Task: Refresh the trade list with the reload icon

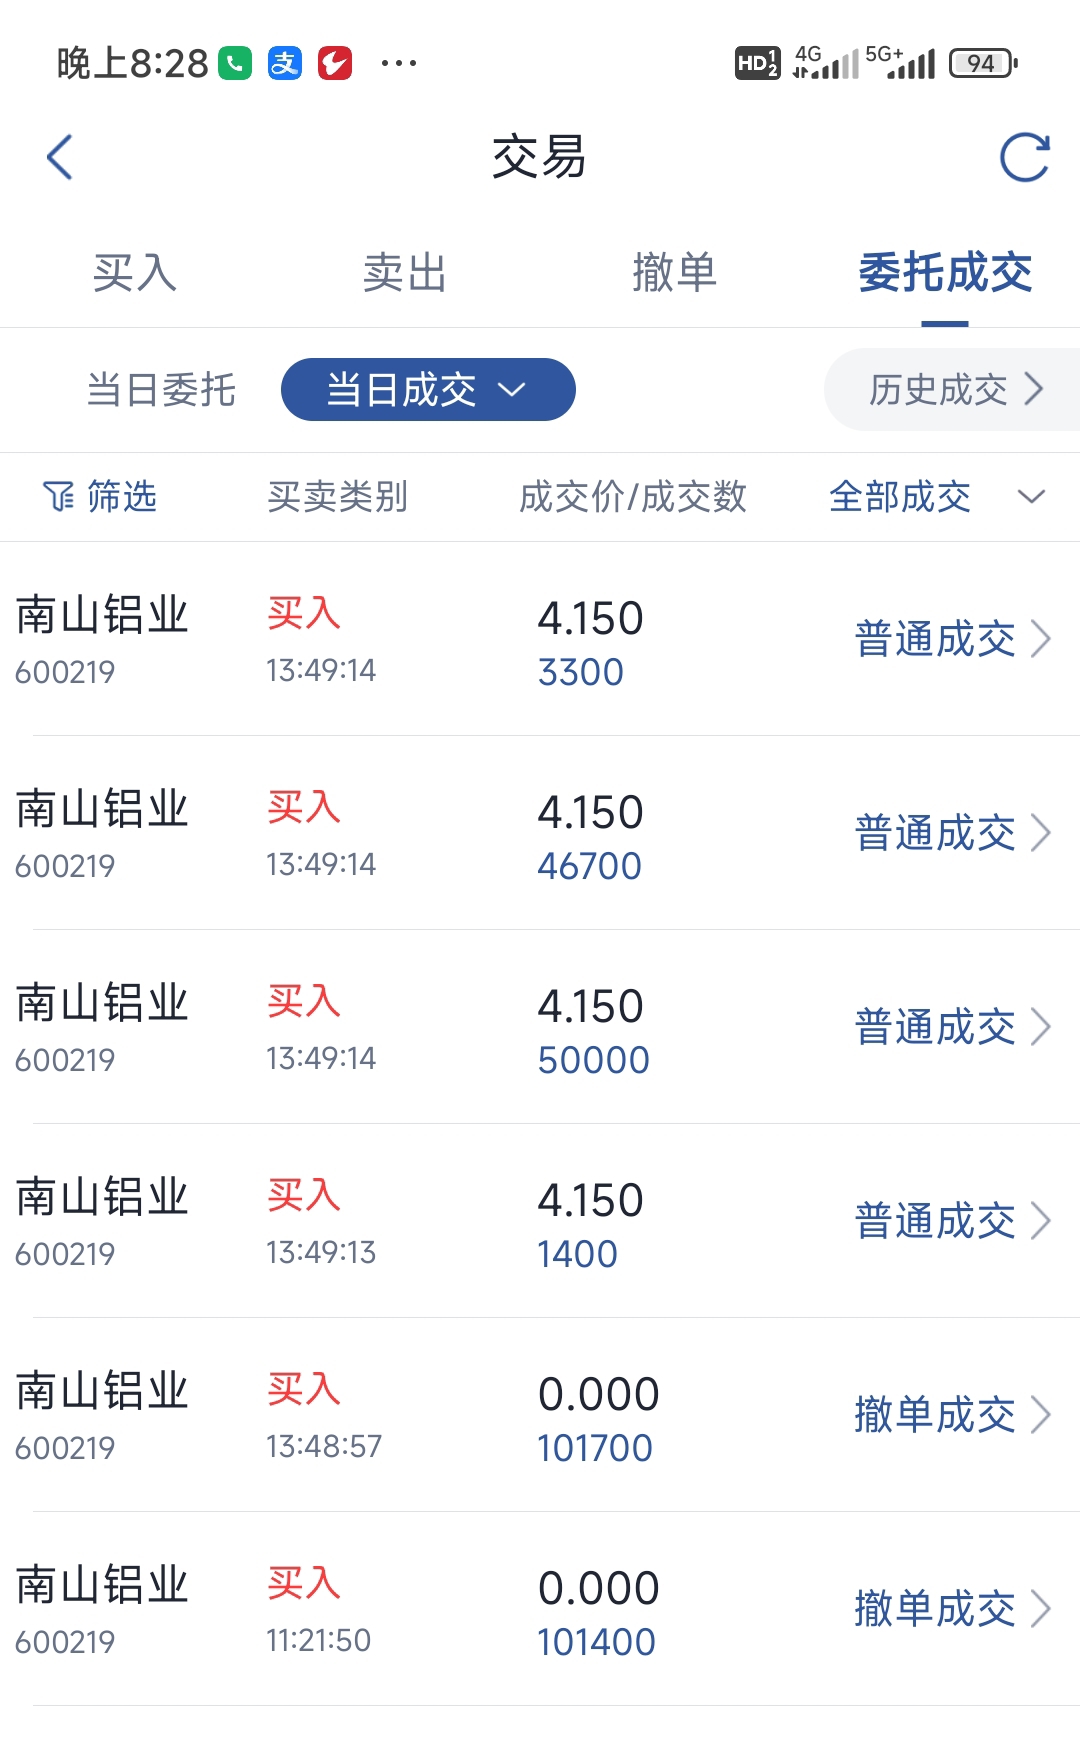Action: pos(1025,157)
